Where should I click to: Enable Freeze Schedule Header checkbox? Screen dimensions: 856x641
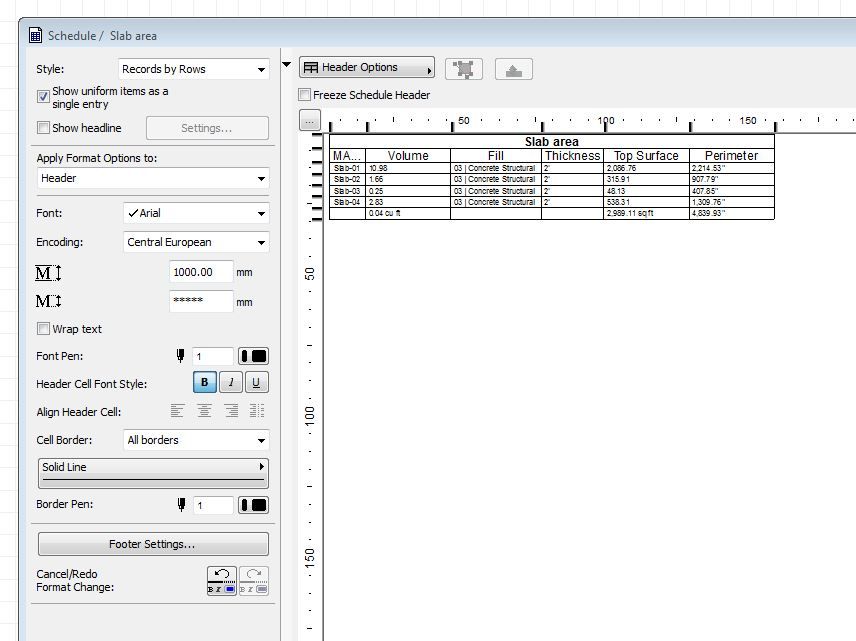click(305, 94)
